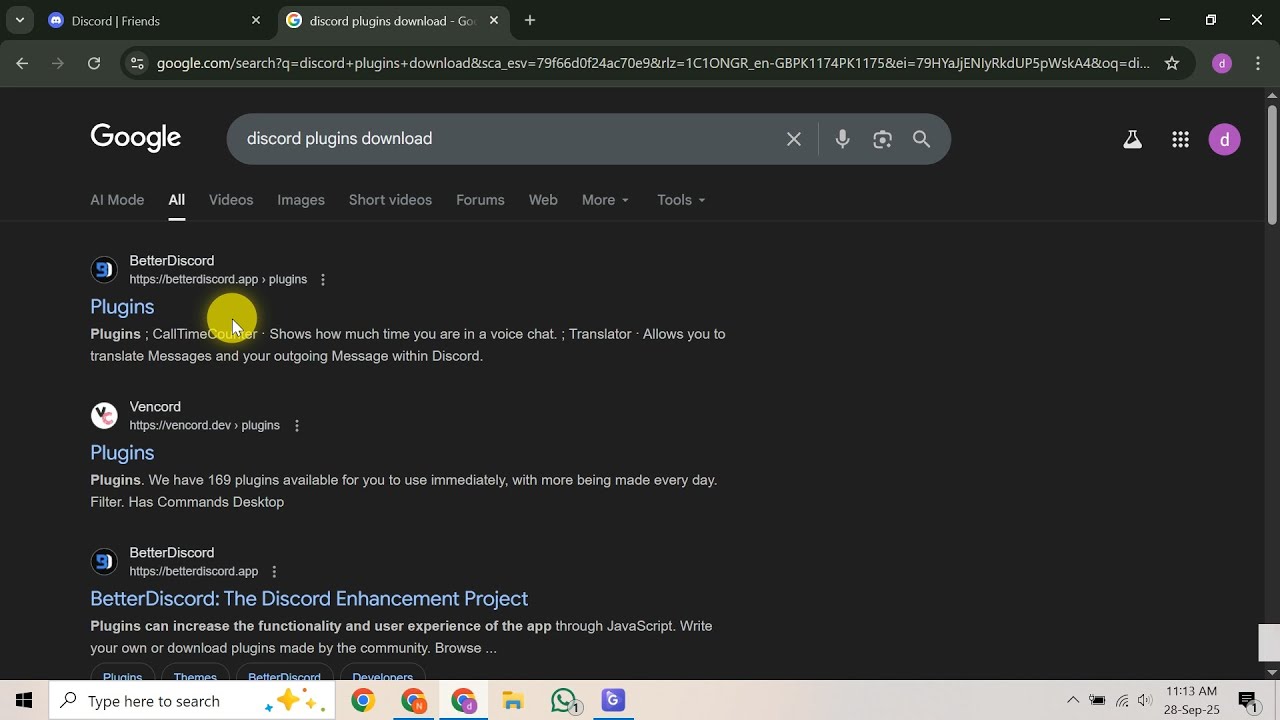Open first Chrome icon in taskbar
1280x720 pixels.
click(x=363, y=701)
